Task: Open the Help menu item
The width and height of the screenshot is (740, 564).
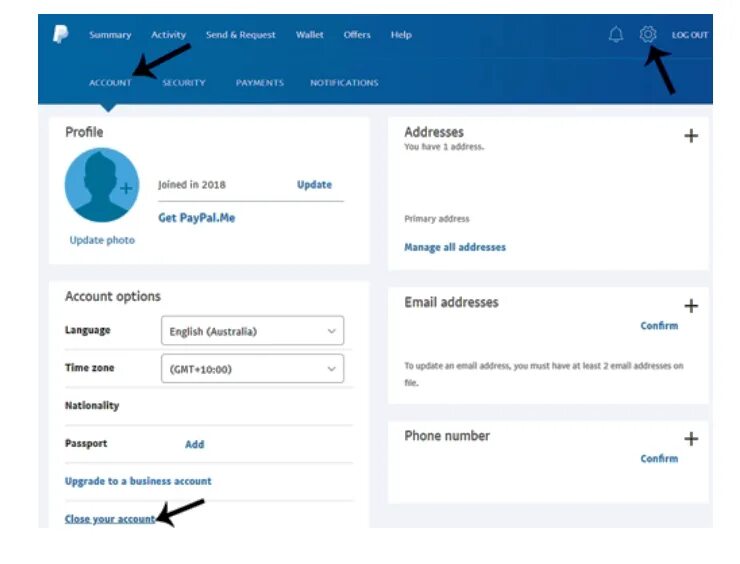Action: tap(401, 35)
